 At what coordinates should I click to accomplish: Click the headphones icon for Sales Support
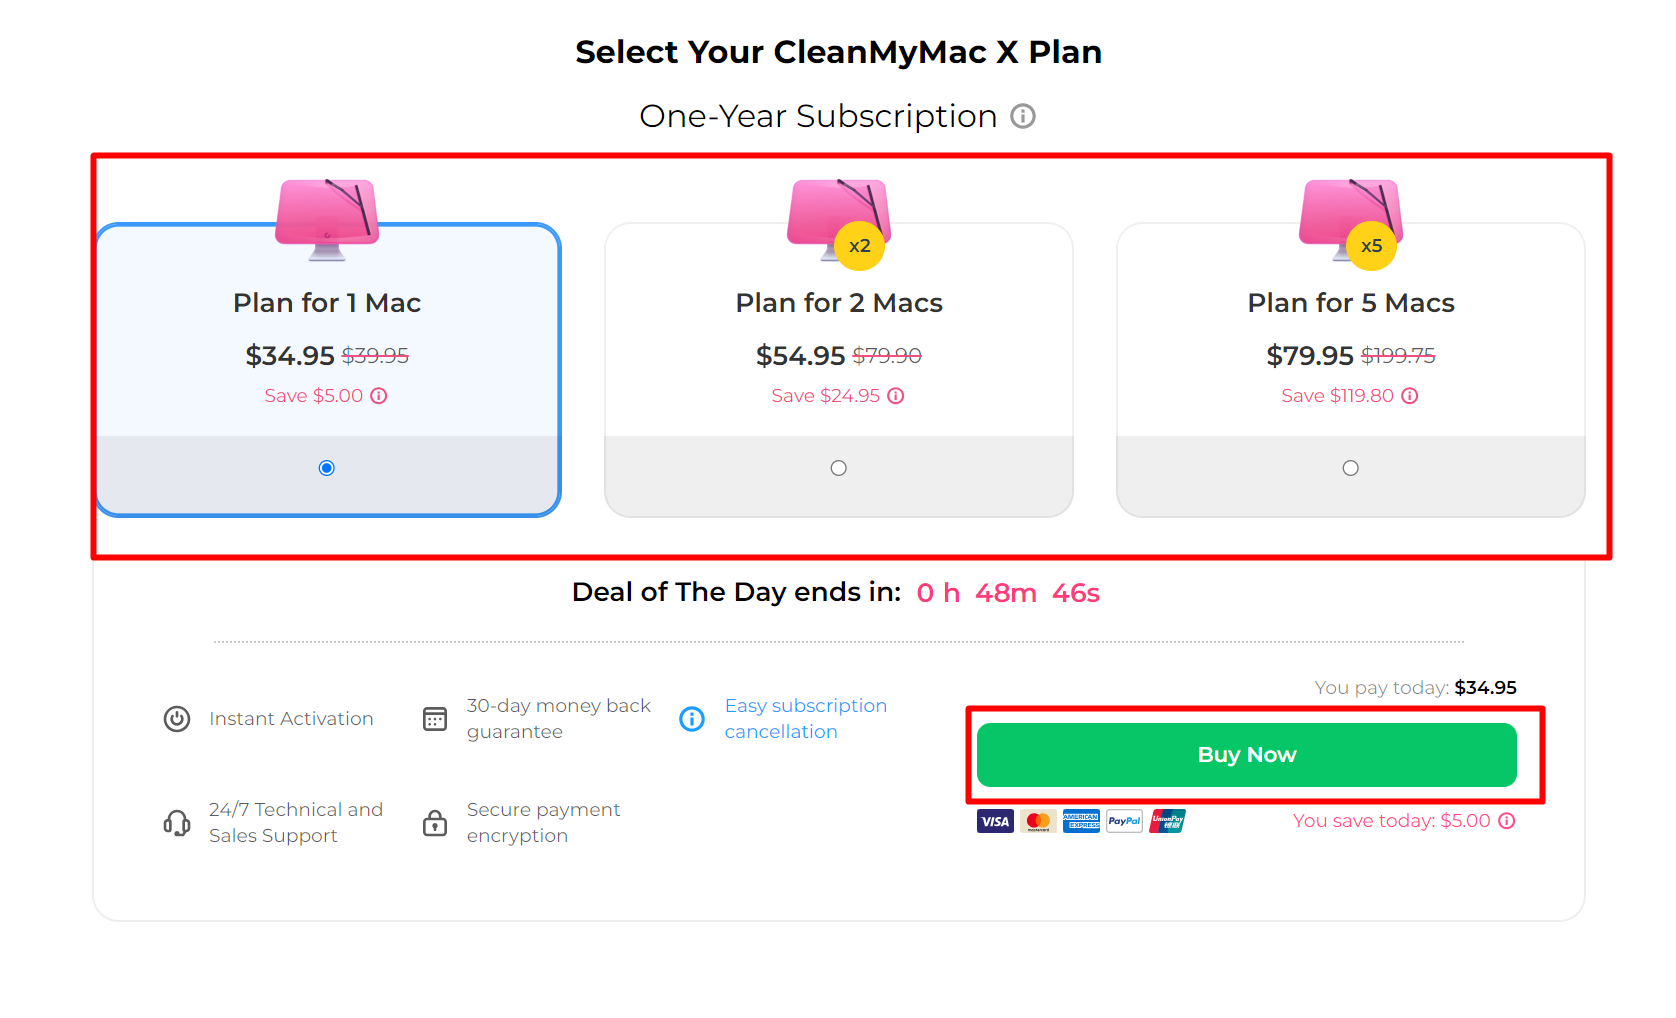(176, 822)
